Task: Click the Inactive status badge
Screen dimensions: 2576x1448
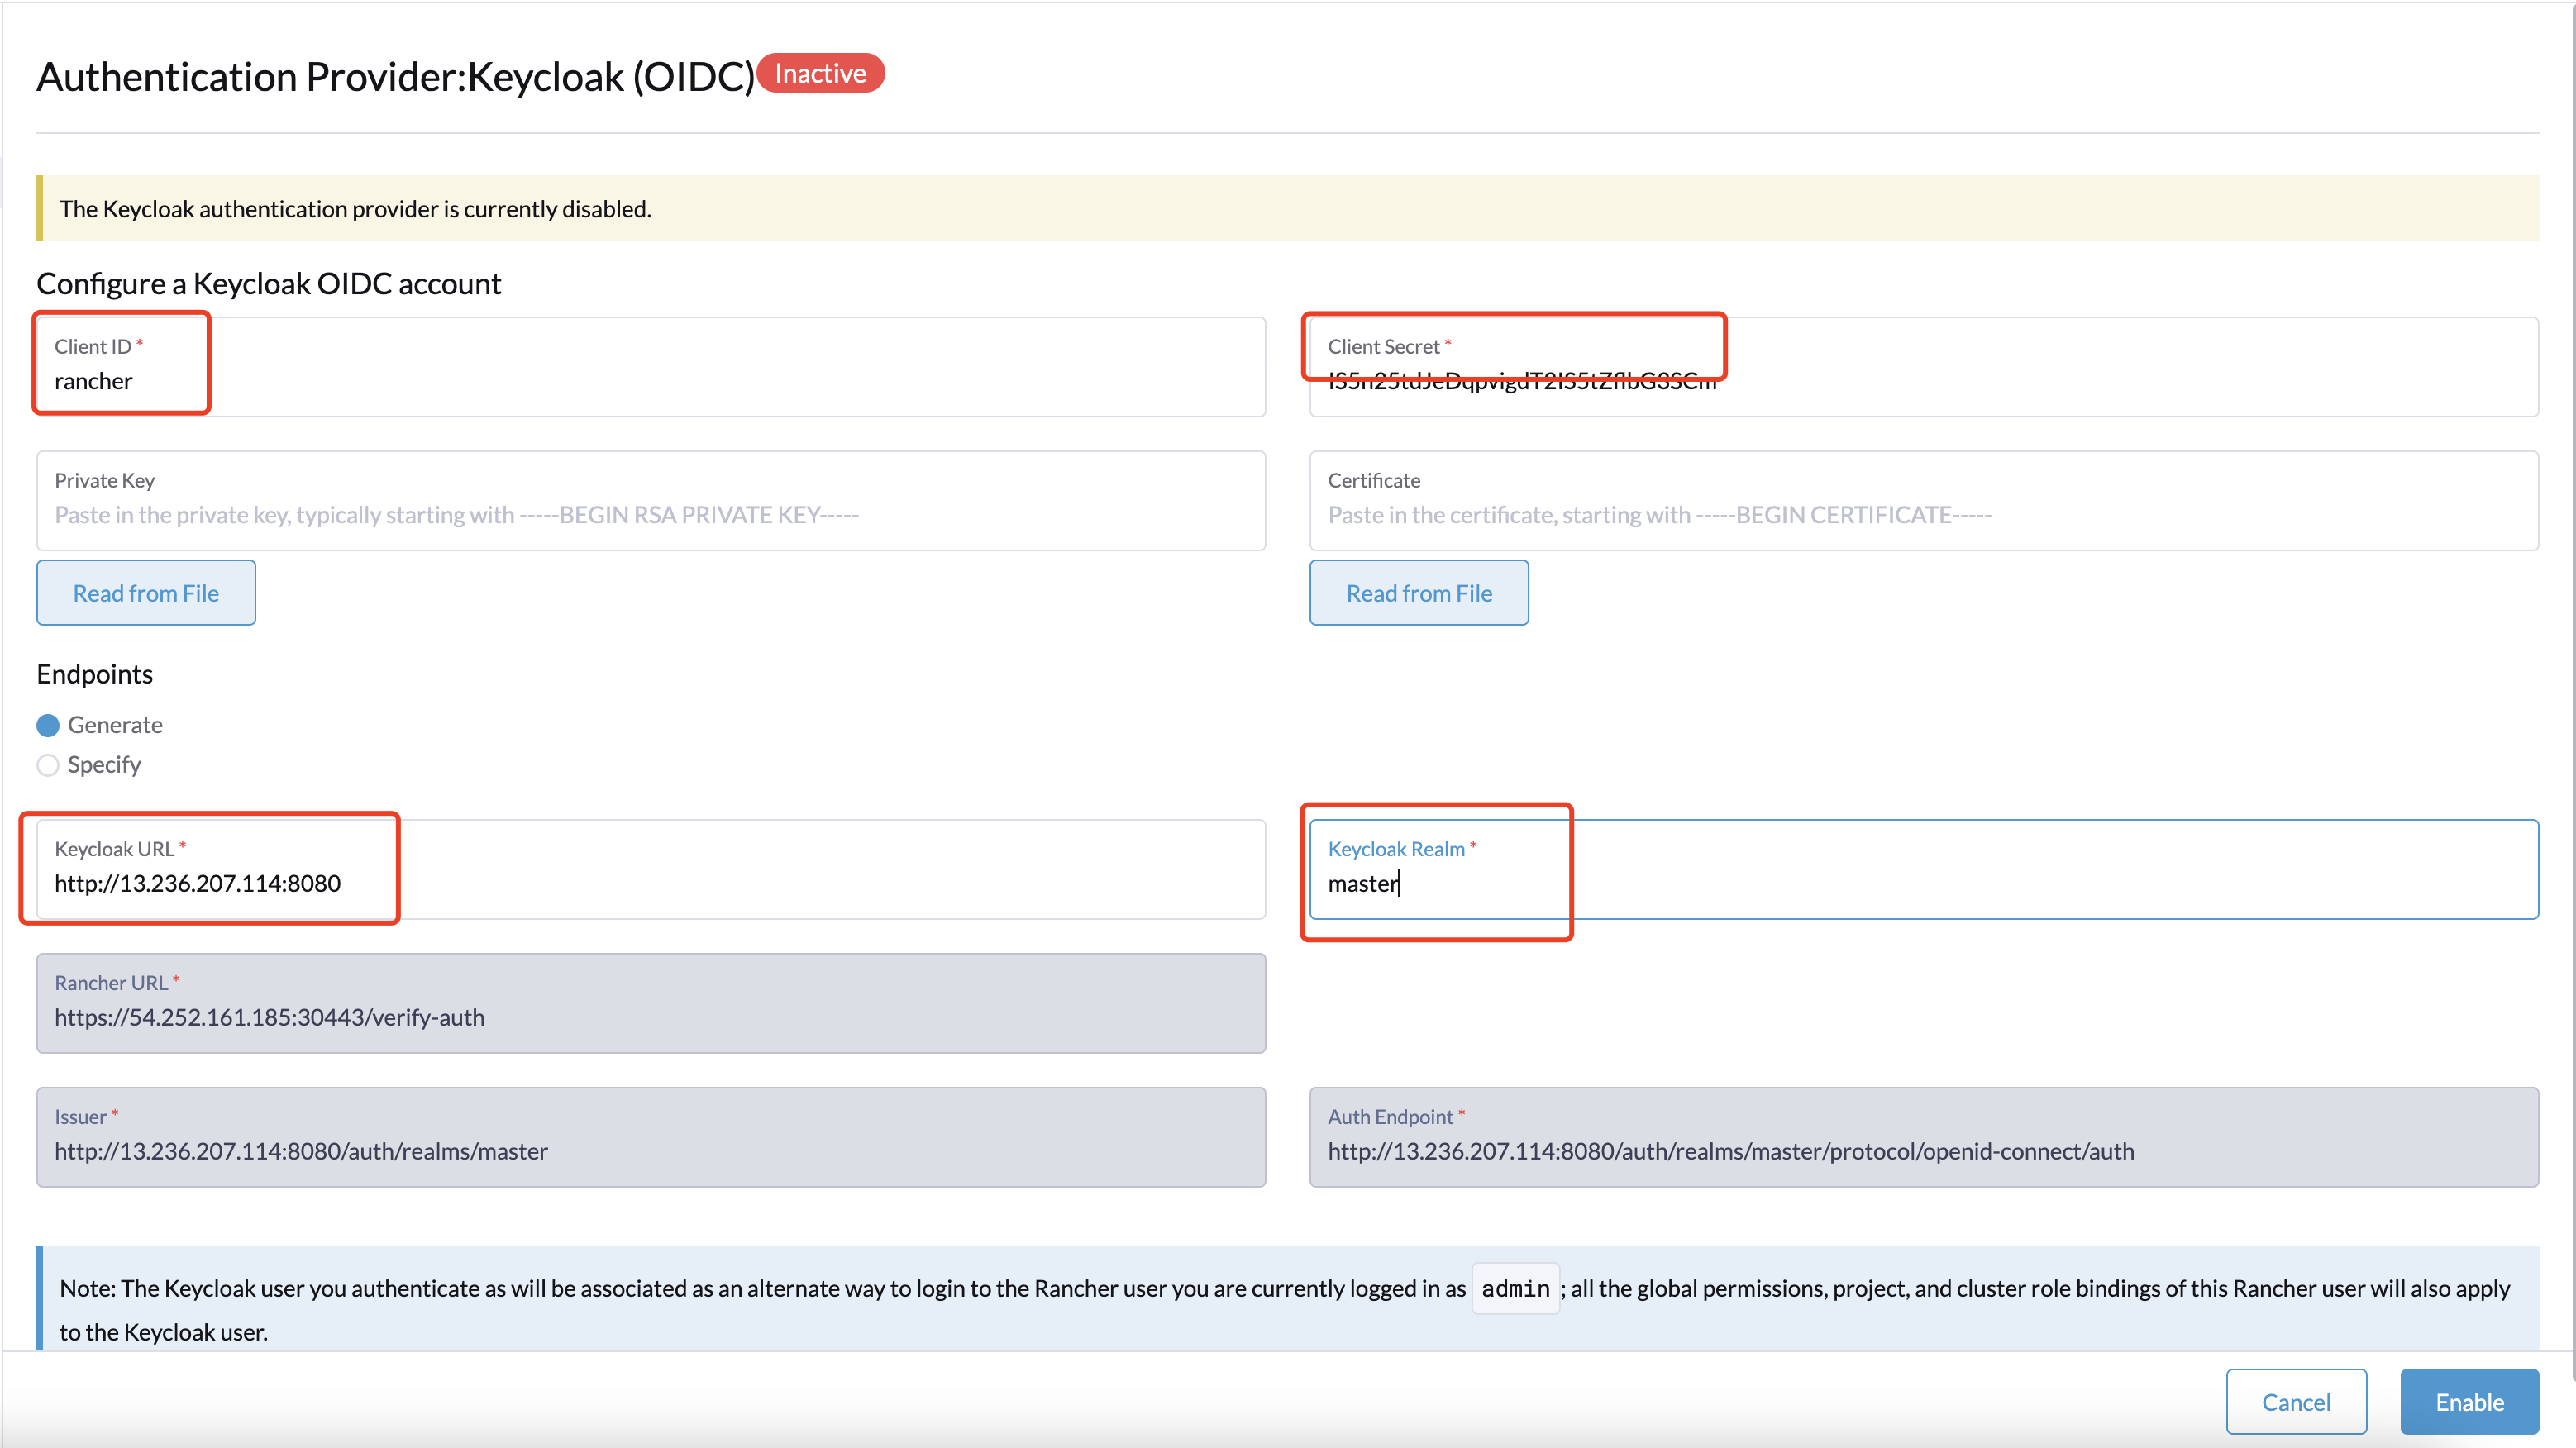Action: [x=820, y=73]
